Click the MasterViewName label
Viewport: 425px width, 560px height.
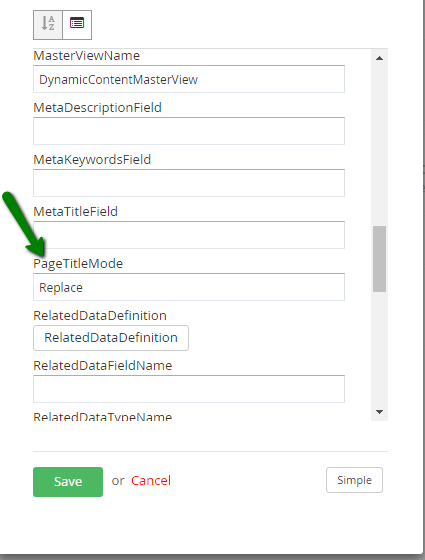(86, 56)
